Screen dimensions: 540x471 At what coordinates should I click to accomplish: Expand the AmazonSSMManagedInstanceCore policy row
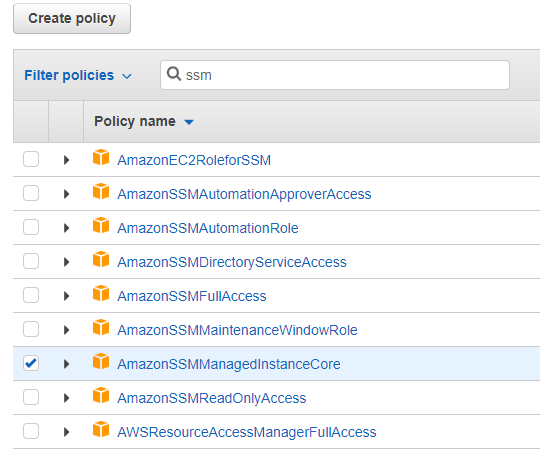click(66, 364)
